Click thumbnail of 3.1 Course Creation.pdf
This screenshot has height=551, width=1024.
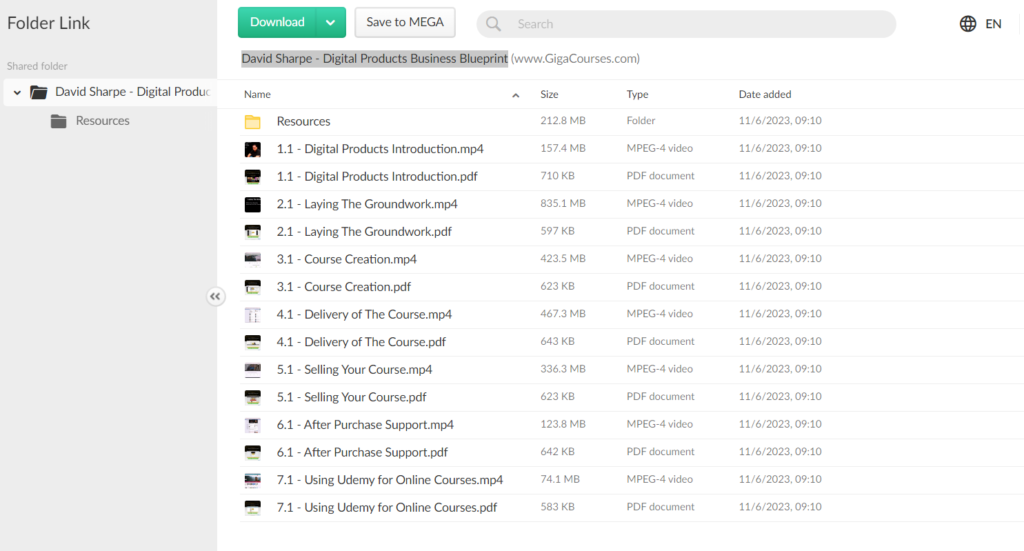point(253,287)
